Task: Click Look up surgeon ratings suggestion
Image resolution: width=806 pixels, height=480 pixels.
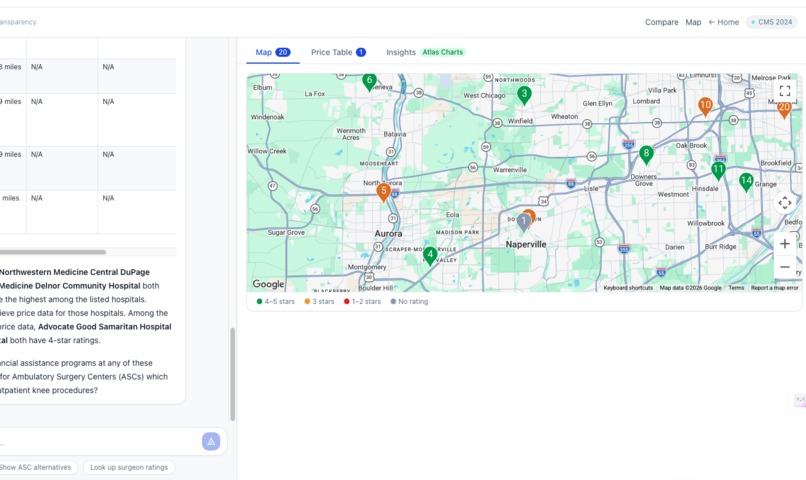Action: [129, 467]
